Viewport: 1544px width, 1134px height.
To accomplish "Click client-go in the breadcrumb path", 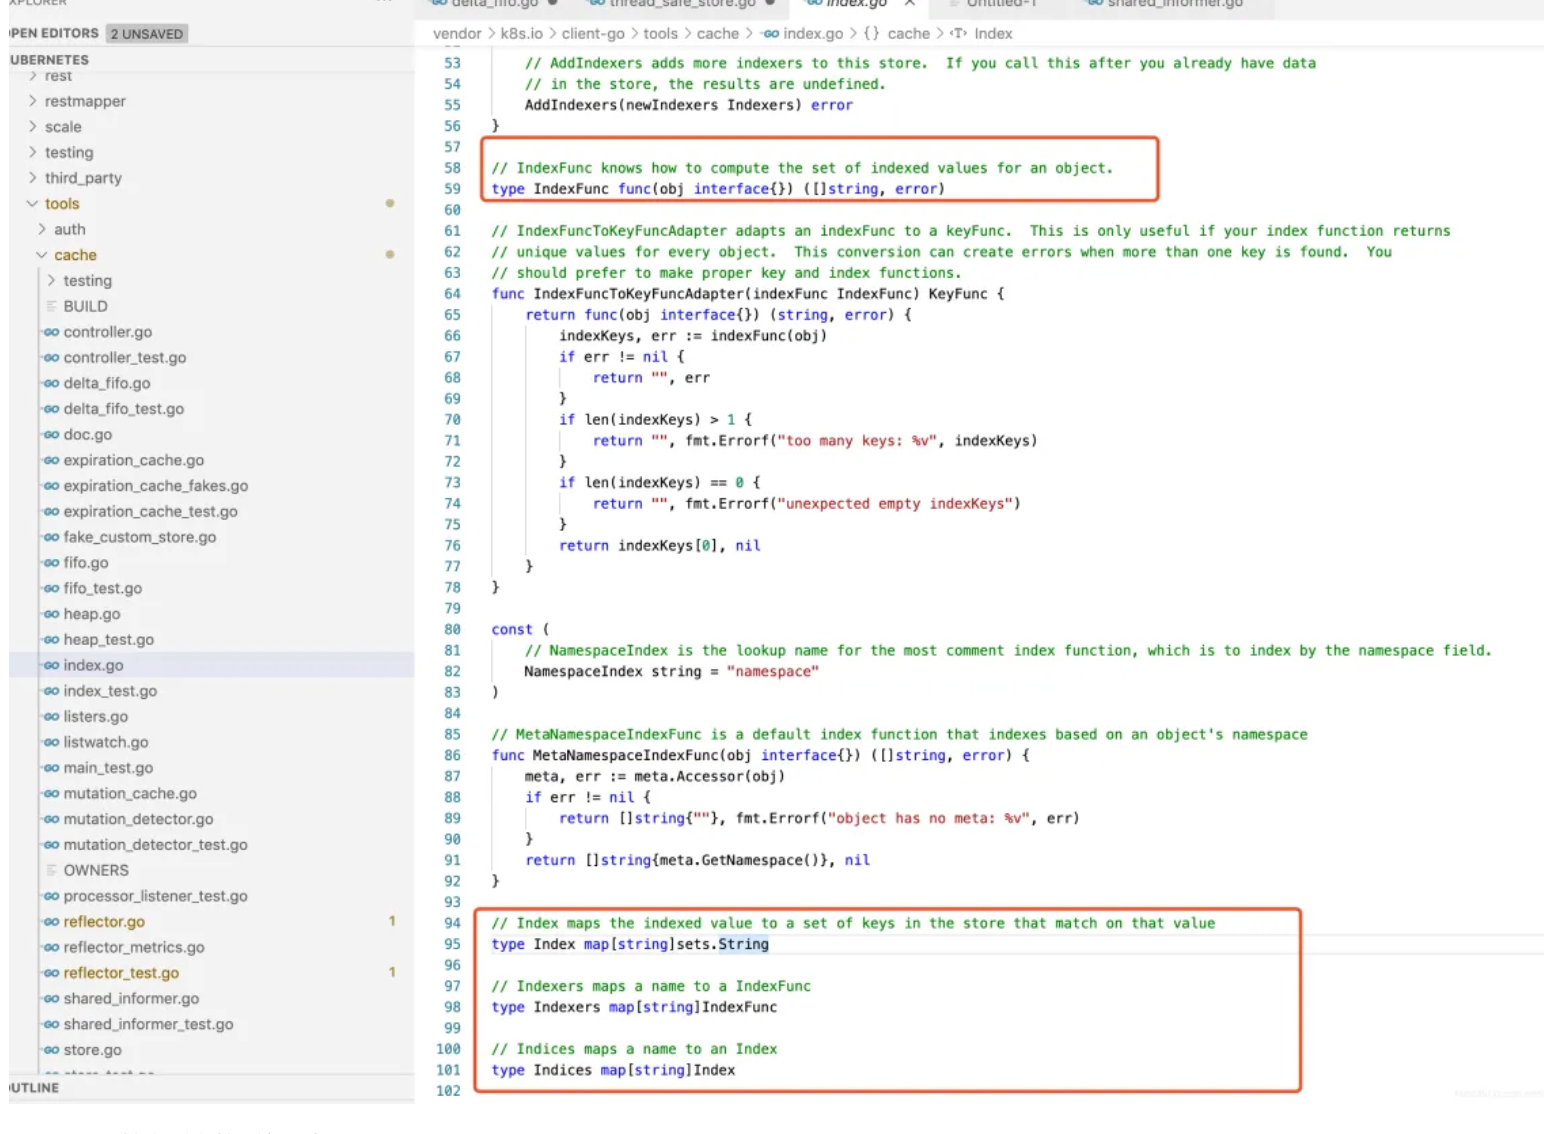I will (593, 34).
